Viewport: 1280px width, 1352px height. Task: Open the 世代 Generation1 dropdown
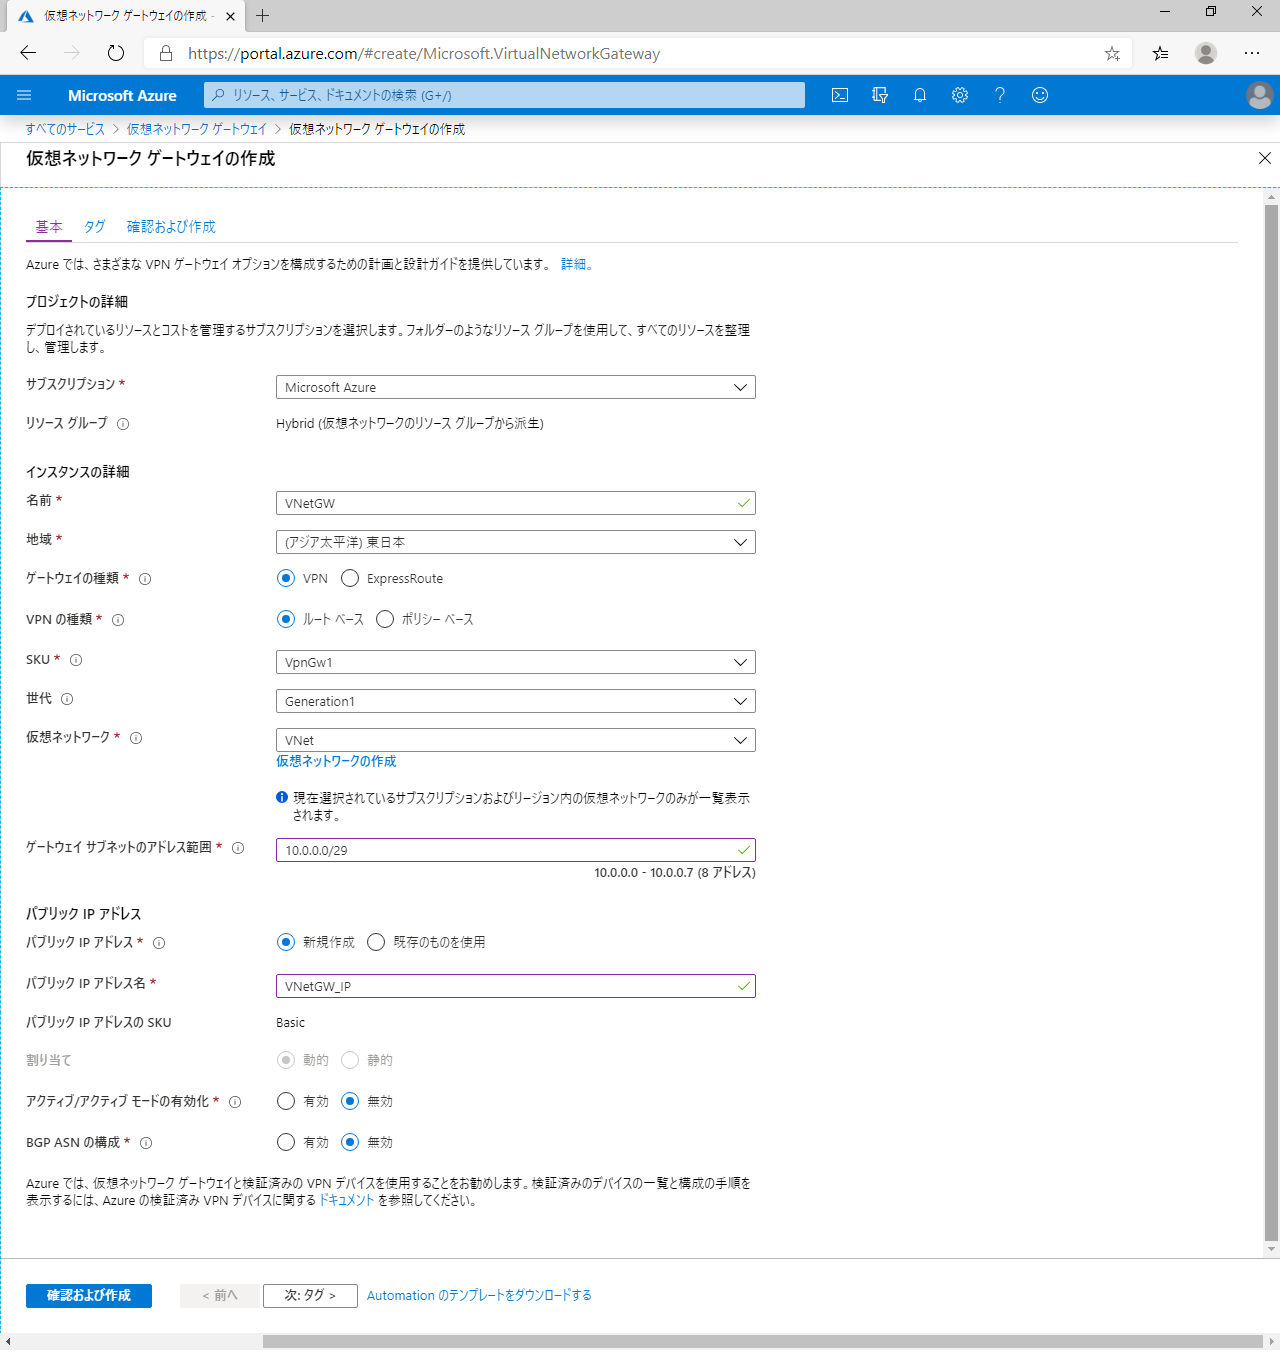515,701
